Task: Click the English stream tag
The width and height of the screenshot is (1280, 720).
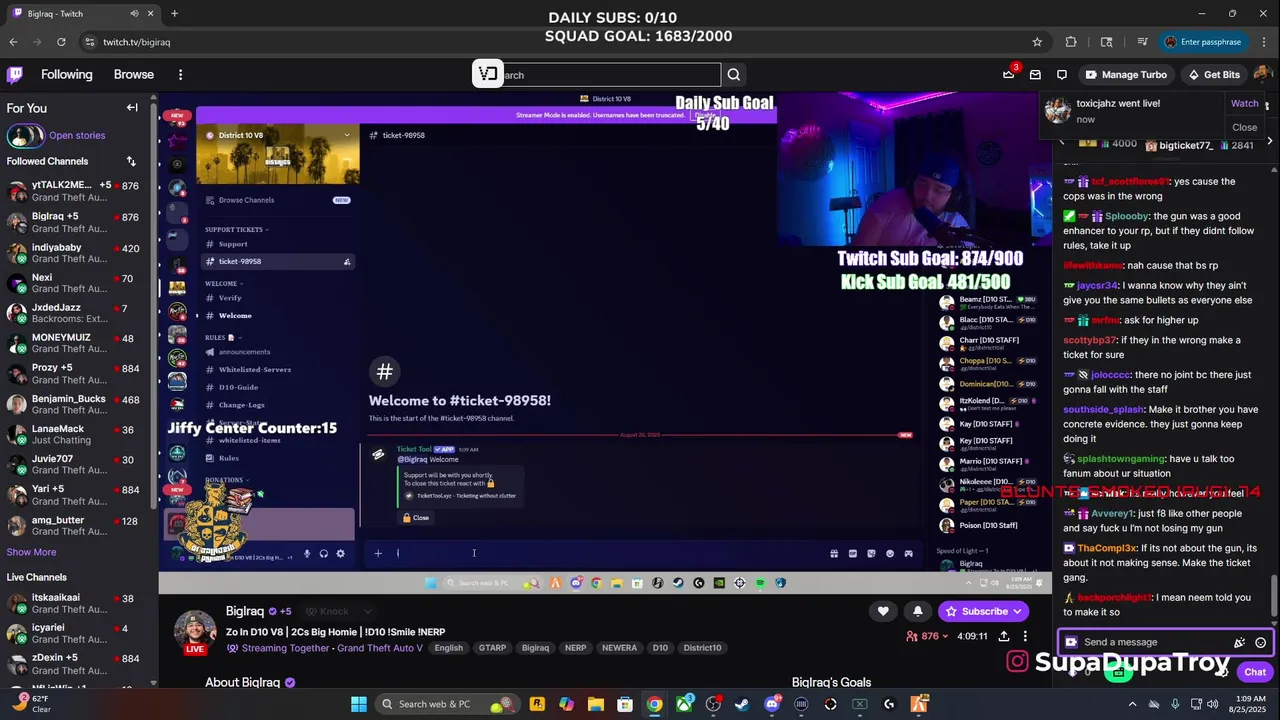Action: pyautogui.click(x=449, y=648)
